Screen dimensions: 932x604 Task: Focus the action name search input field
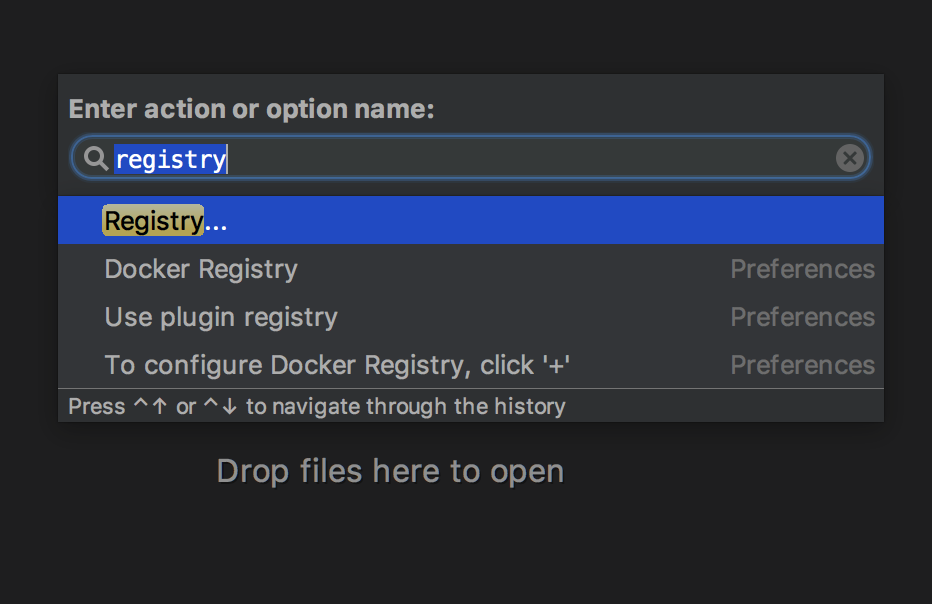pos(471,158)
